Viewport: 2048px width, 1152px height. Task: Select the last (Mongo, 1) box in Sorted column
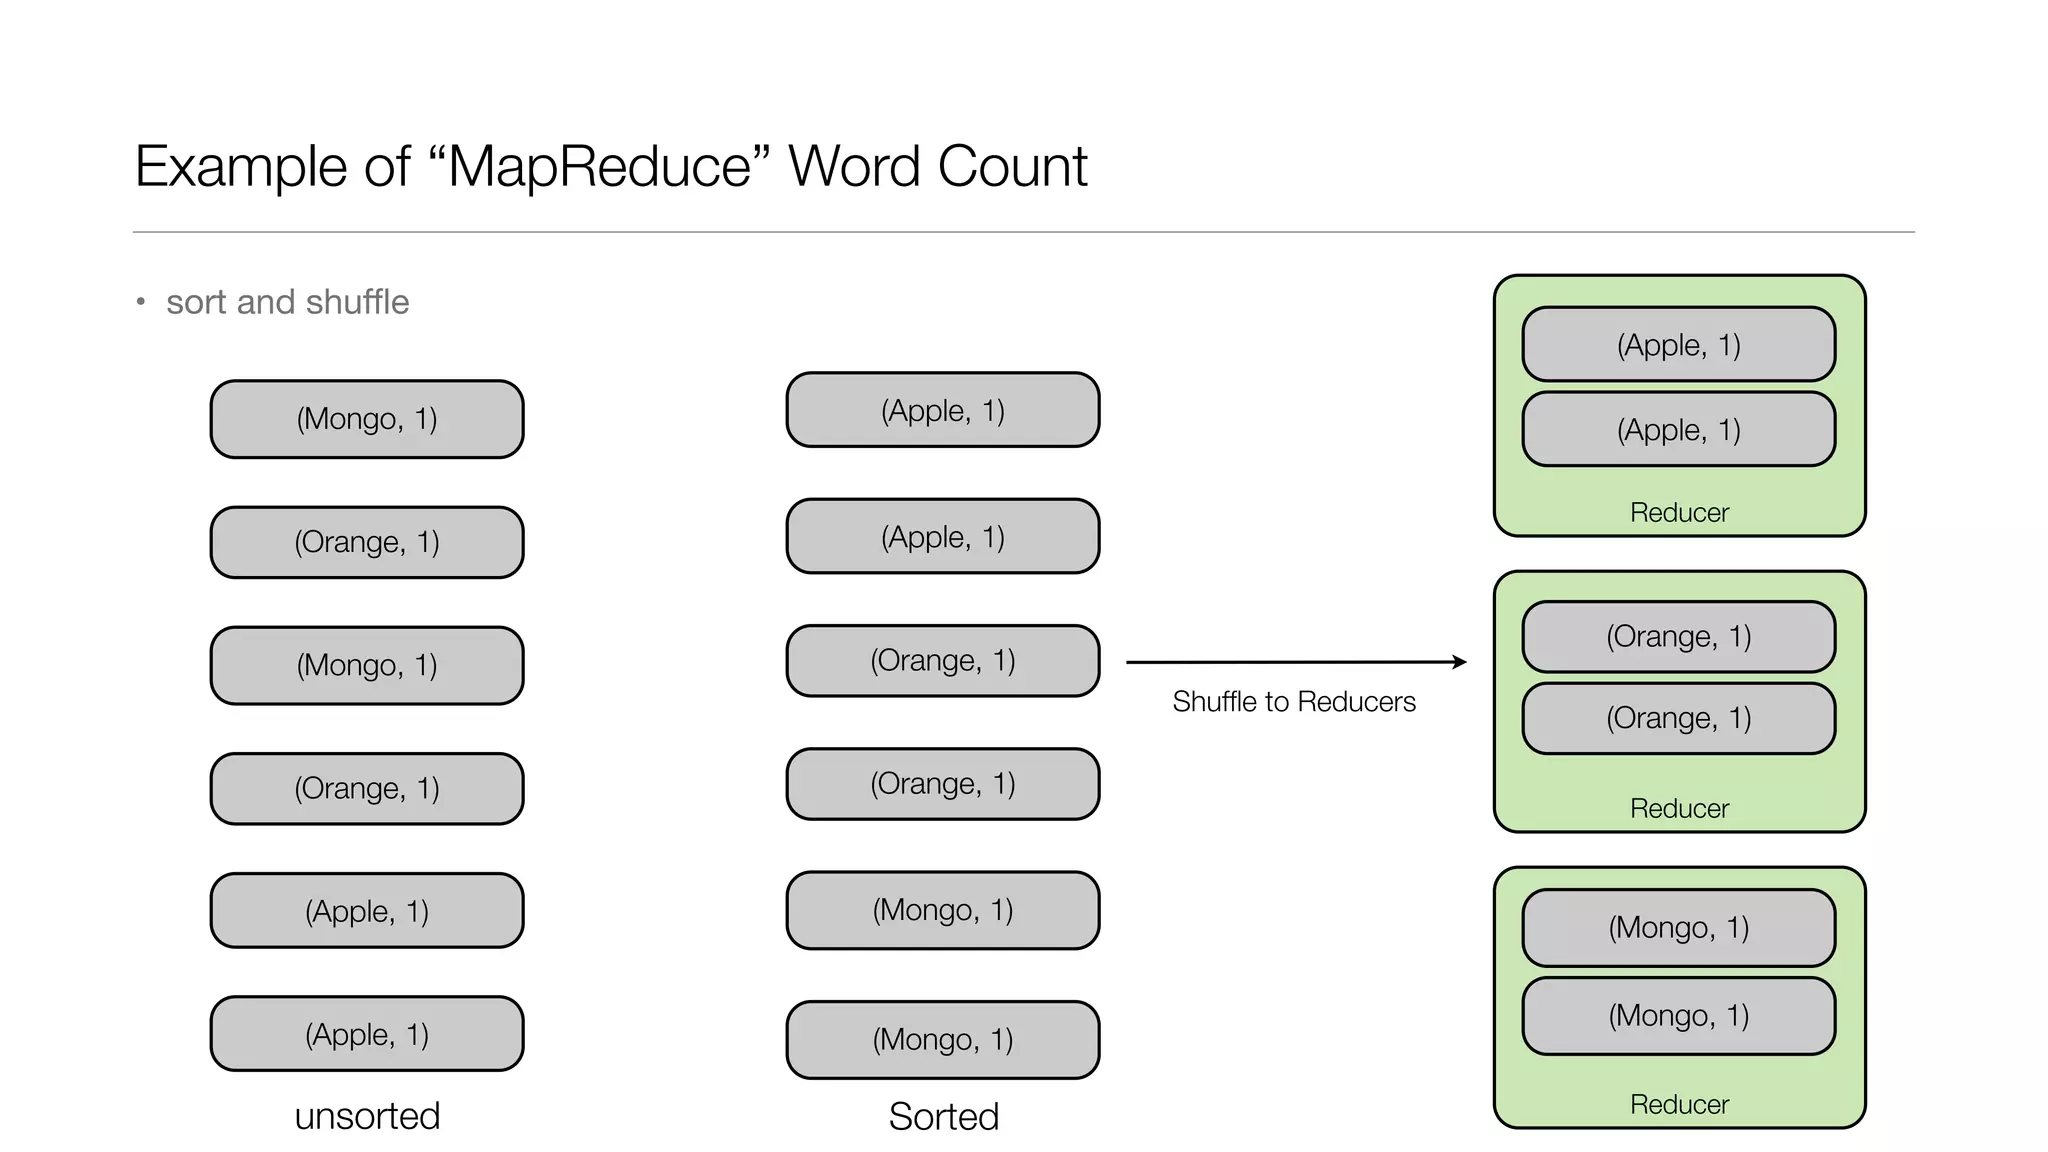pyautogui.click(x=943, y=1040)
